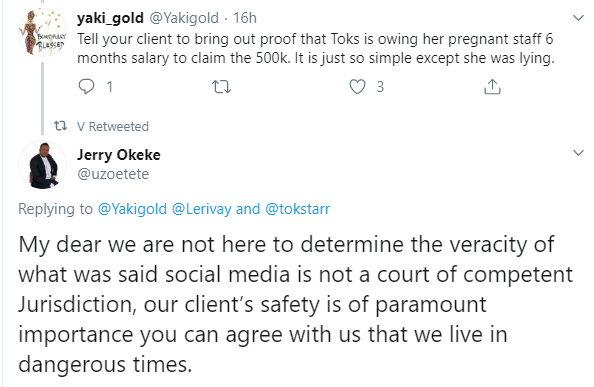
Task: Open share icon on yaki_gold's tweet
Action: pos(492,87)
